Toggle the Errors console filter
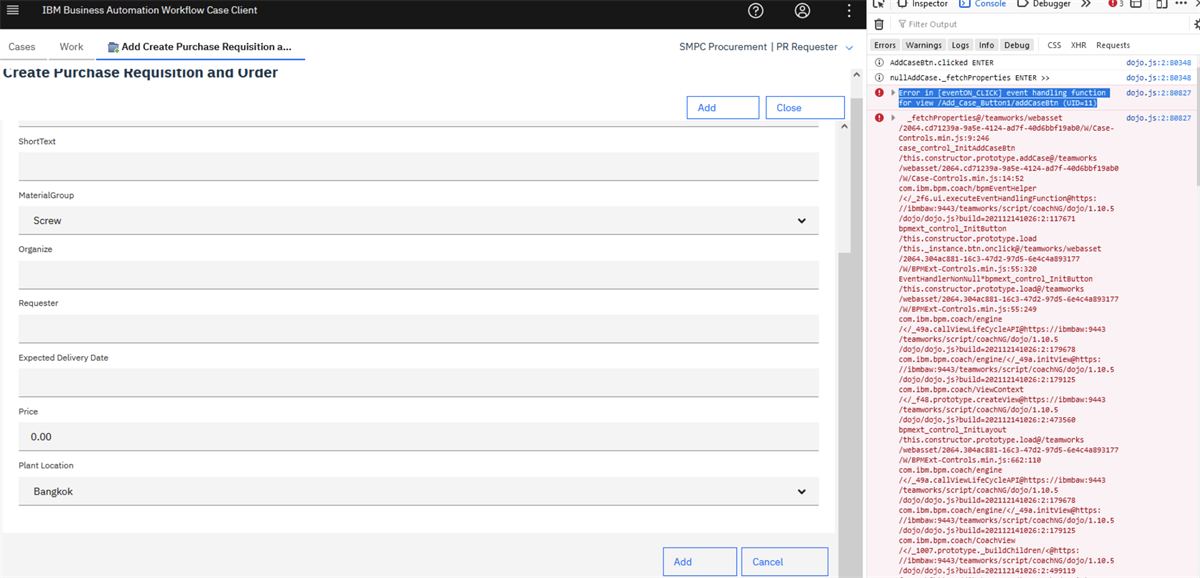The image size is (1200, 578). (885, 45)
